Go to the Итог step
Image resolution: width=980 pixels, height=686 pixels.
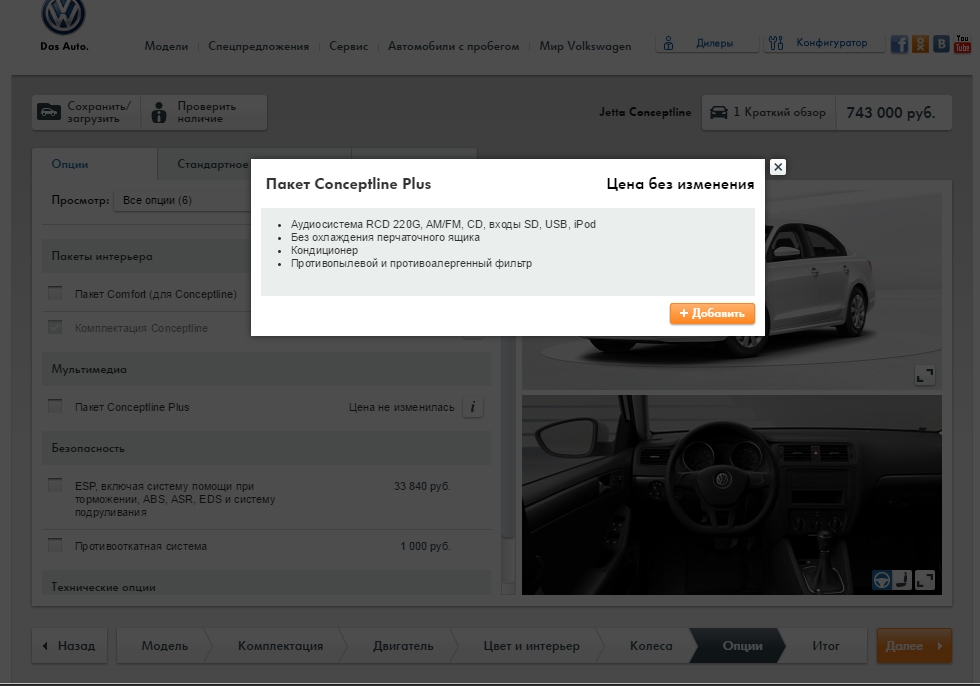pyautogui.click(x=826, y=646)
